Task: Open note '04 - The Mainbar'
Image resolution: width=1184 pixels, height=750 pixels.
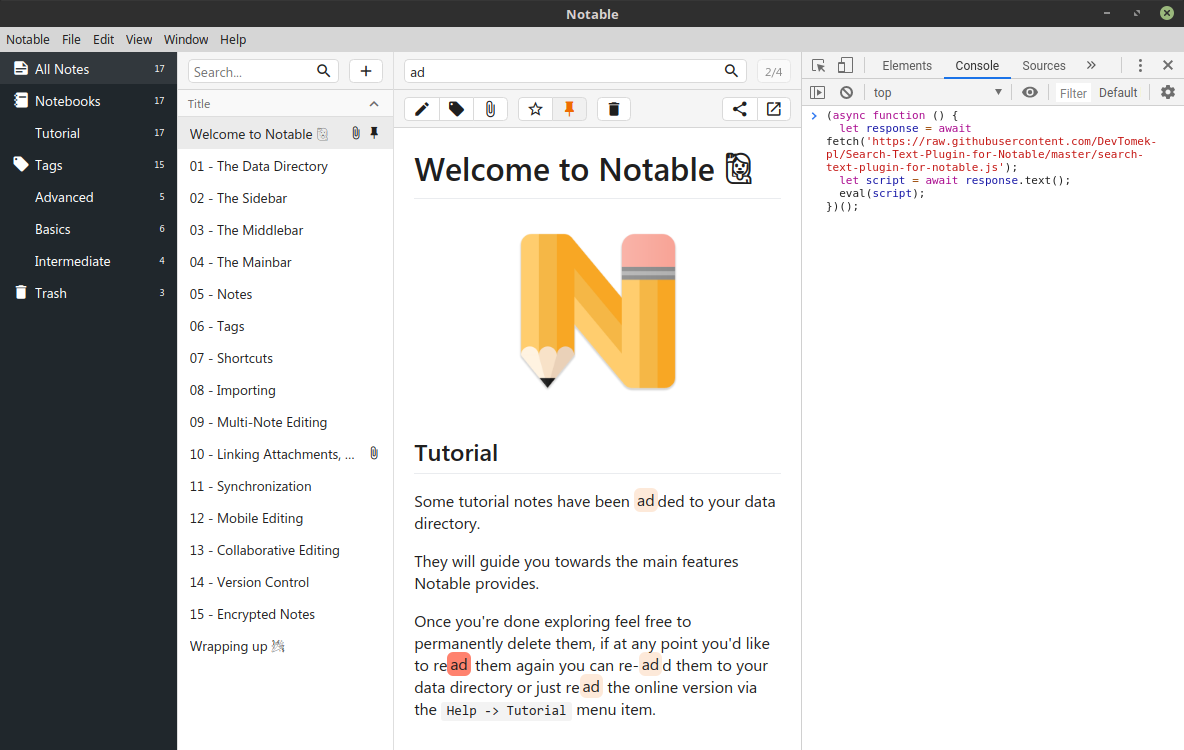Action: click(285, 262)
